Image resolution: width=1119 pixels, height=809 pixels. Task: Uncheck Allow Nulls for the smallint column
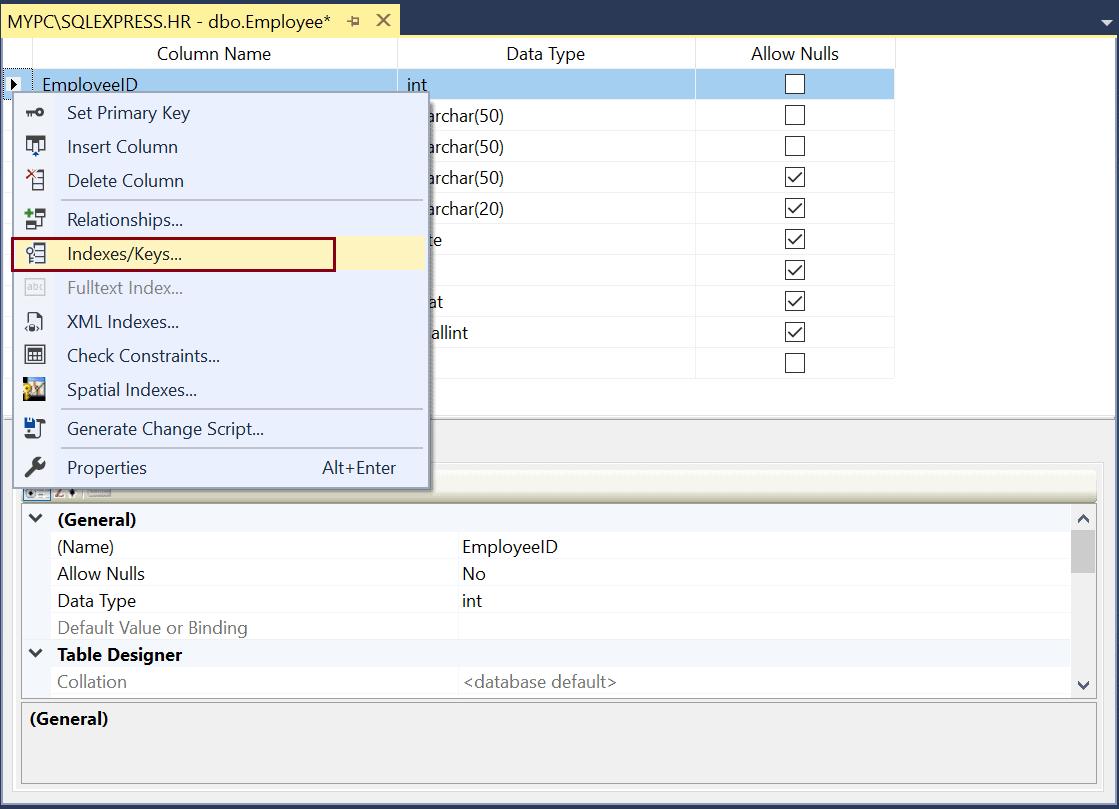(x=793, y=332)
